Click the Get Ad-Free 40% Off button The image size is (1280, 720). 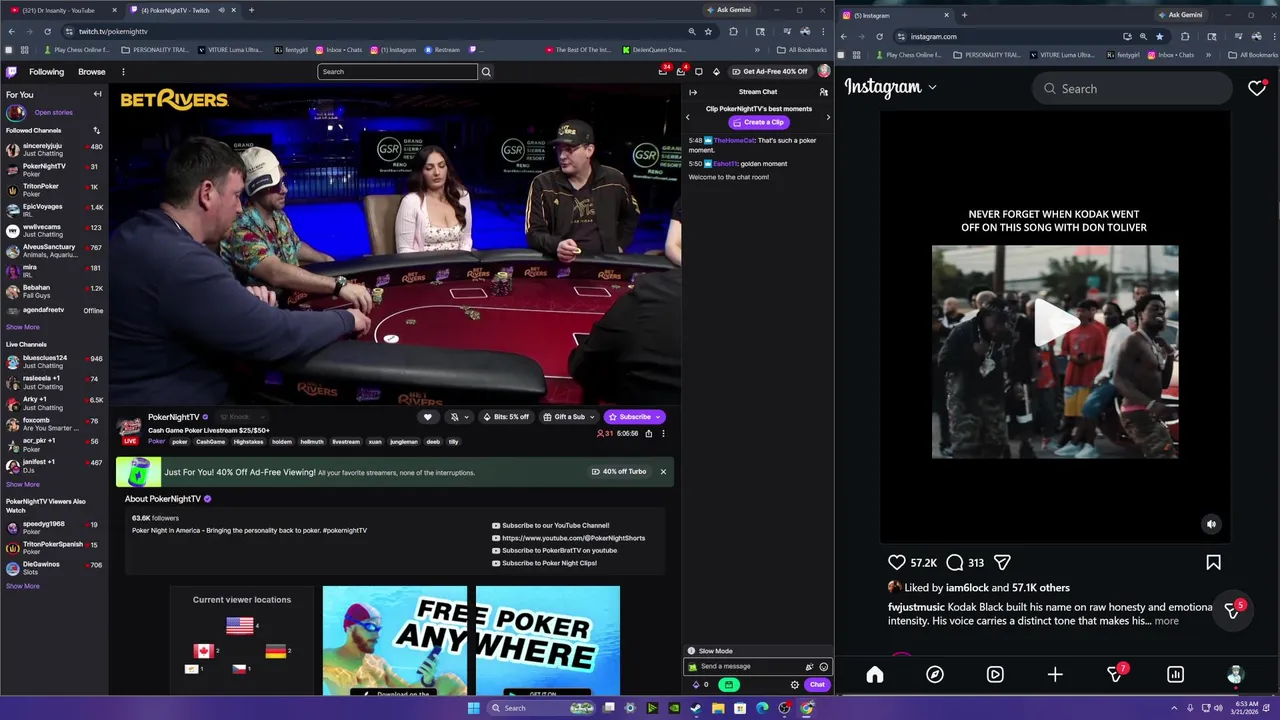770,72
